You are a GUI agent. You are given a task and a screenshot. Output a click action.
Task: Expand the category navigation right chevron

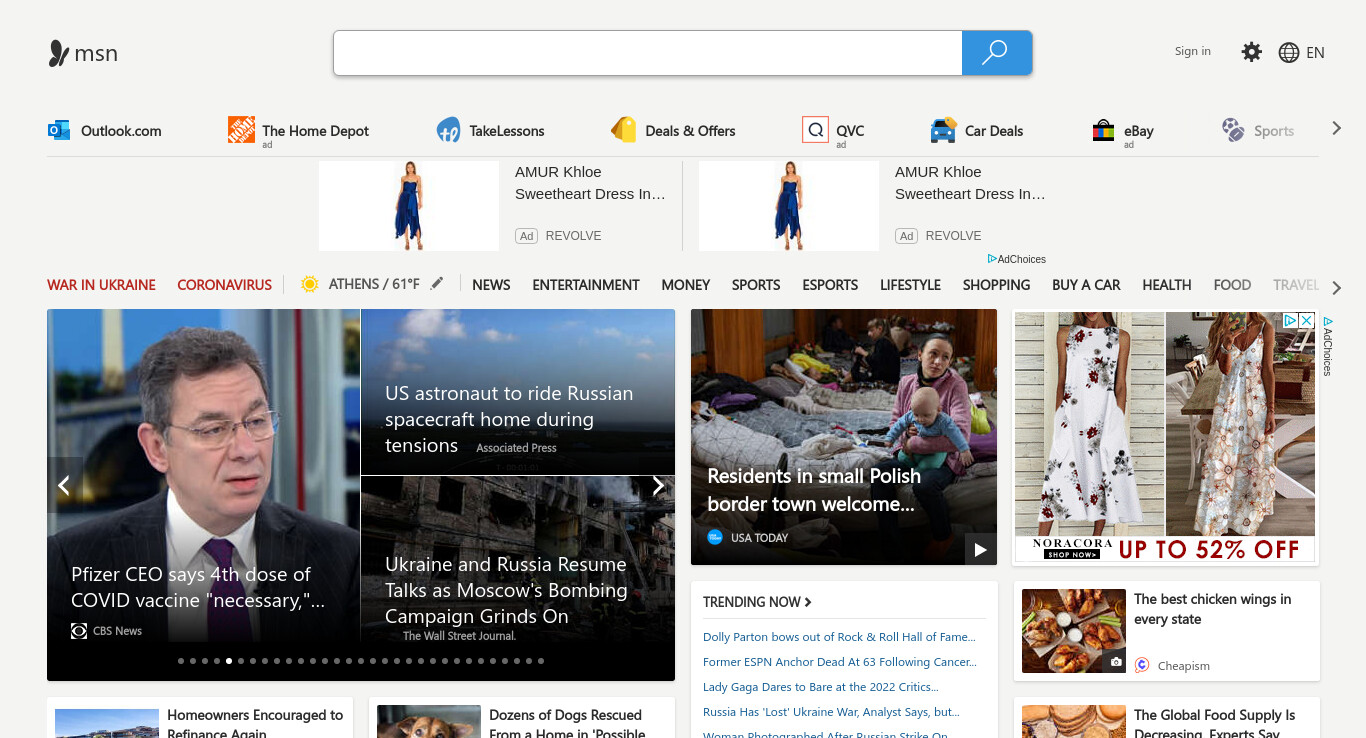(1337, 288)
